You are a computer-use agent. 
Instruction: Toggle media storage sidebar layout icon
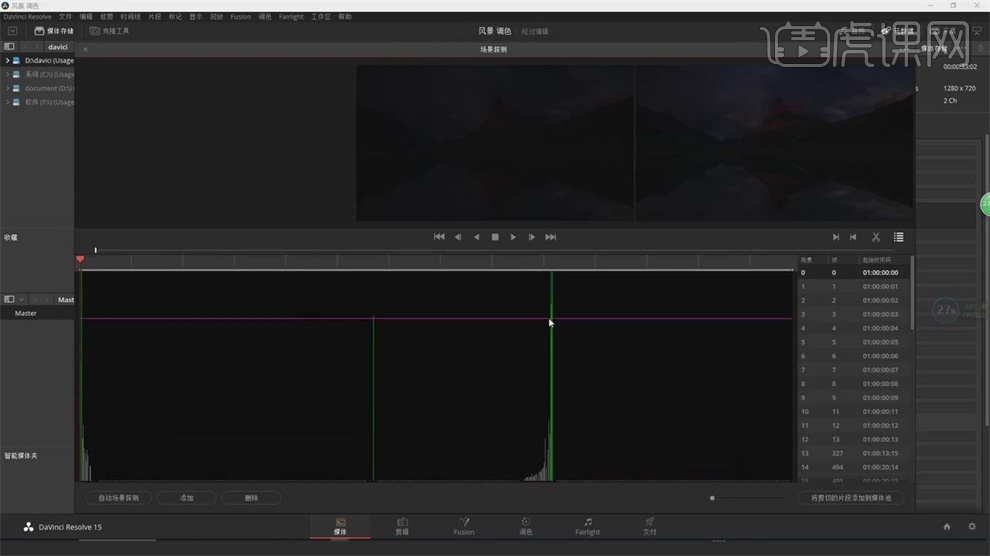(9, 47)
